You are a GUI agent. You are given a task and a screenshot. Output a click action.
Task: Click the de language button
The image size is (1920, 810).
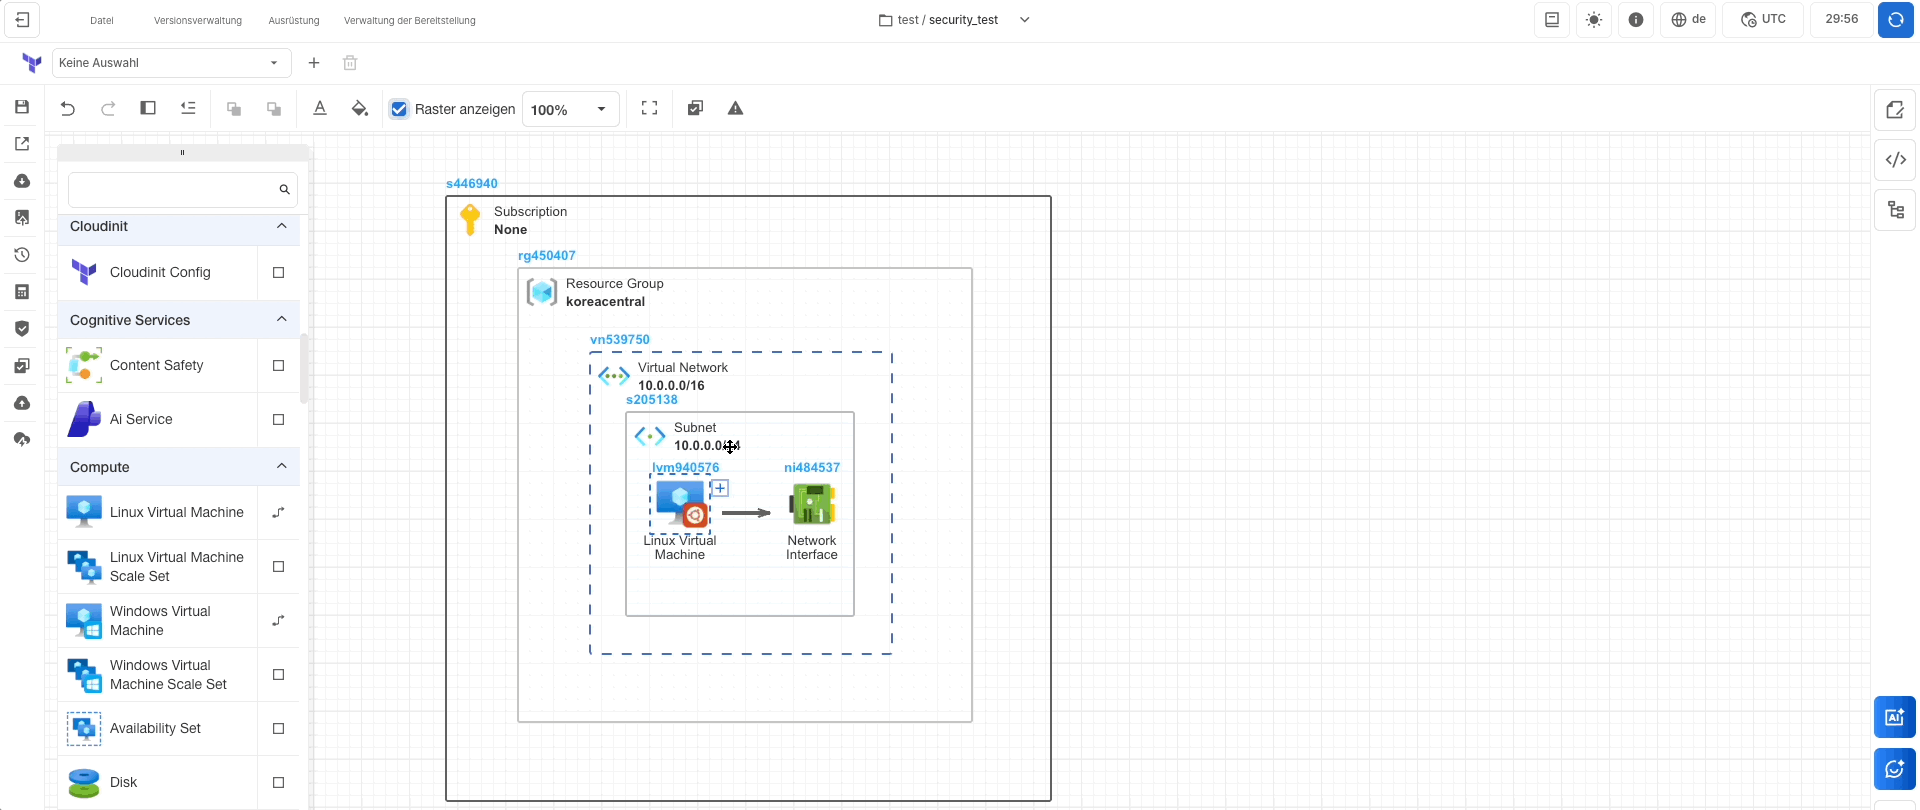(x=1689, y=20)
